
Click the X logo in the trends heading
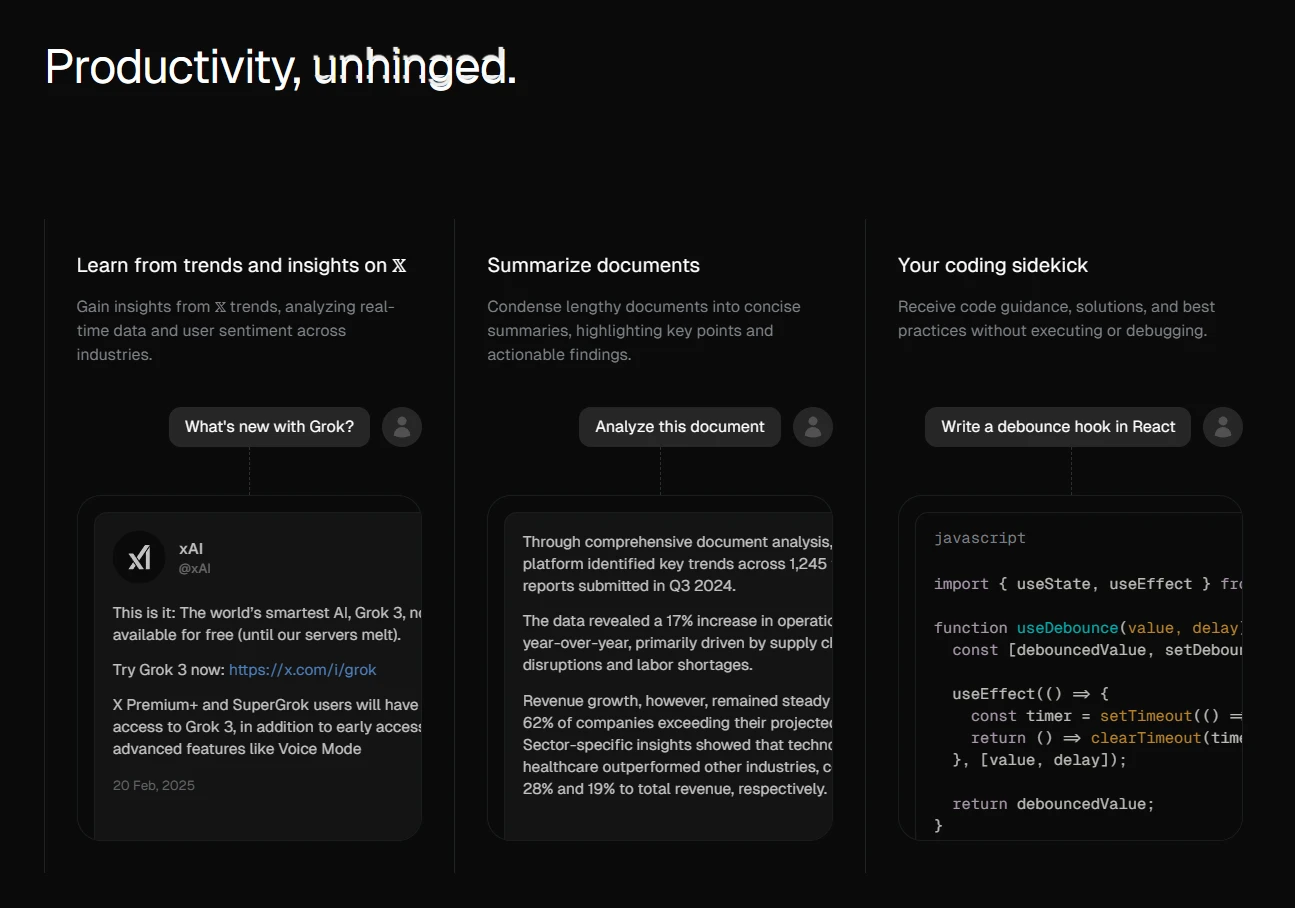pyautogui.click(x=400, y=266)
